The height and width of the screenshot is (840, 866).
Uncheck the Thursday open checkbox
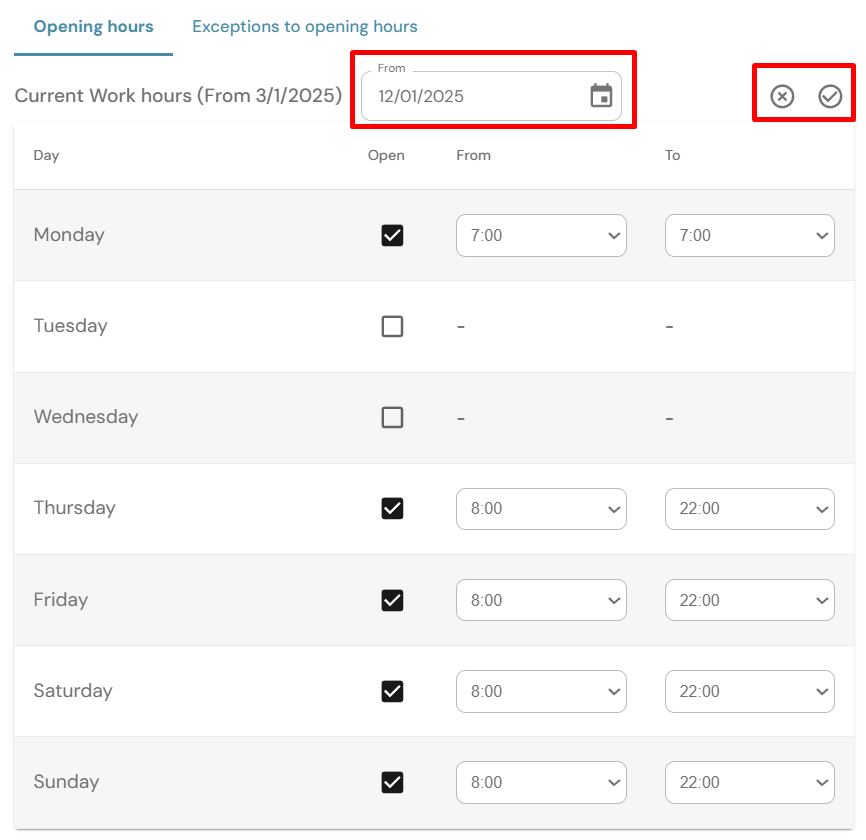pyautogui.click(x=392, y=508)
